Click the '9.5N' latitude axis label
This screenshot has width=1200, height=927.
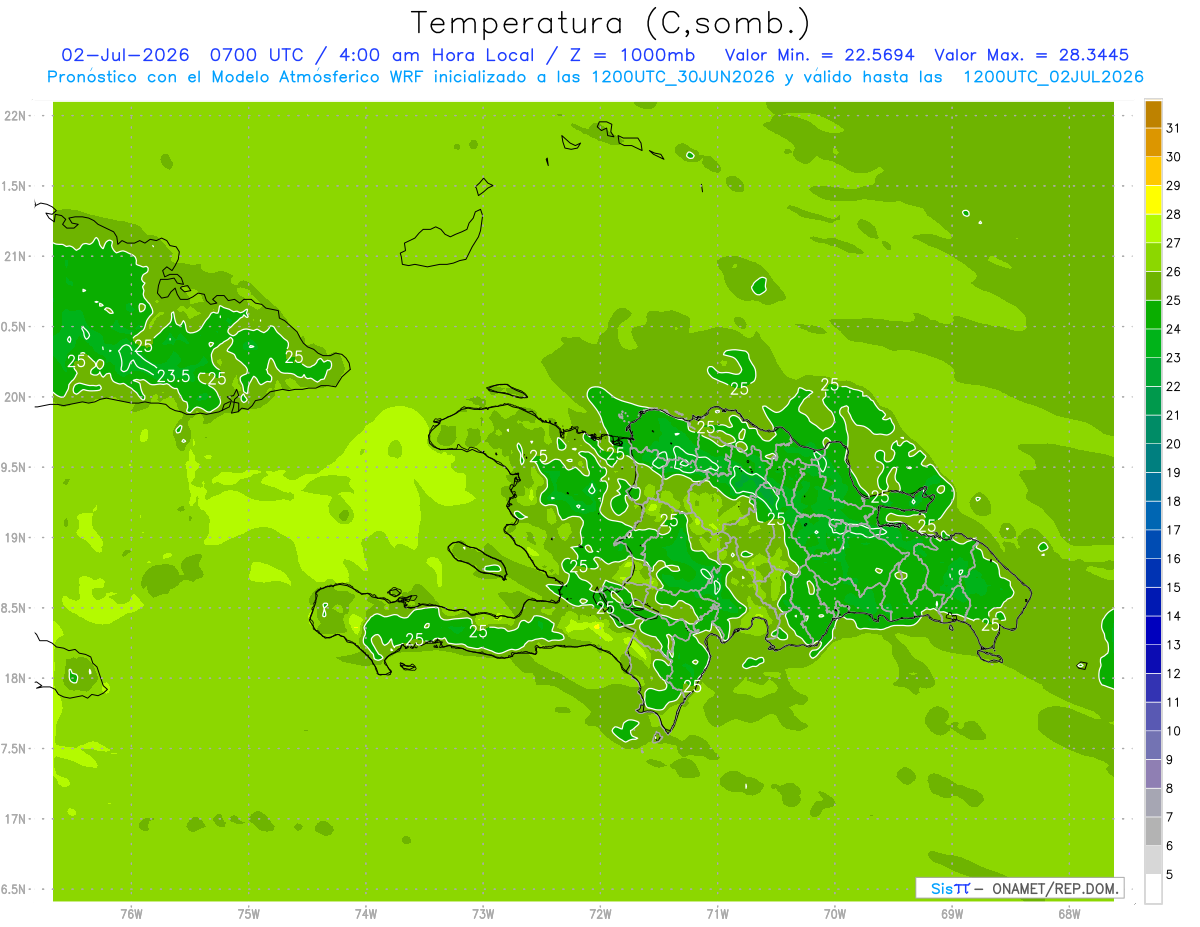pyautogui.click(x=15, y=467)
